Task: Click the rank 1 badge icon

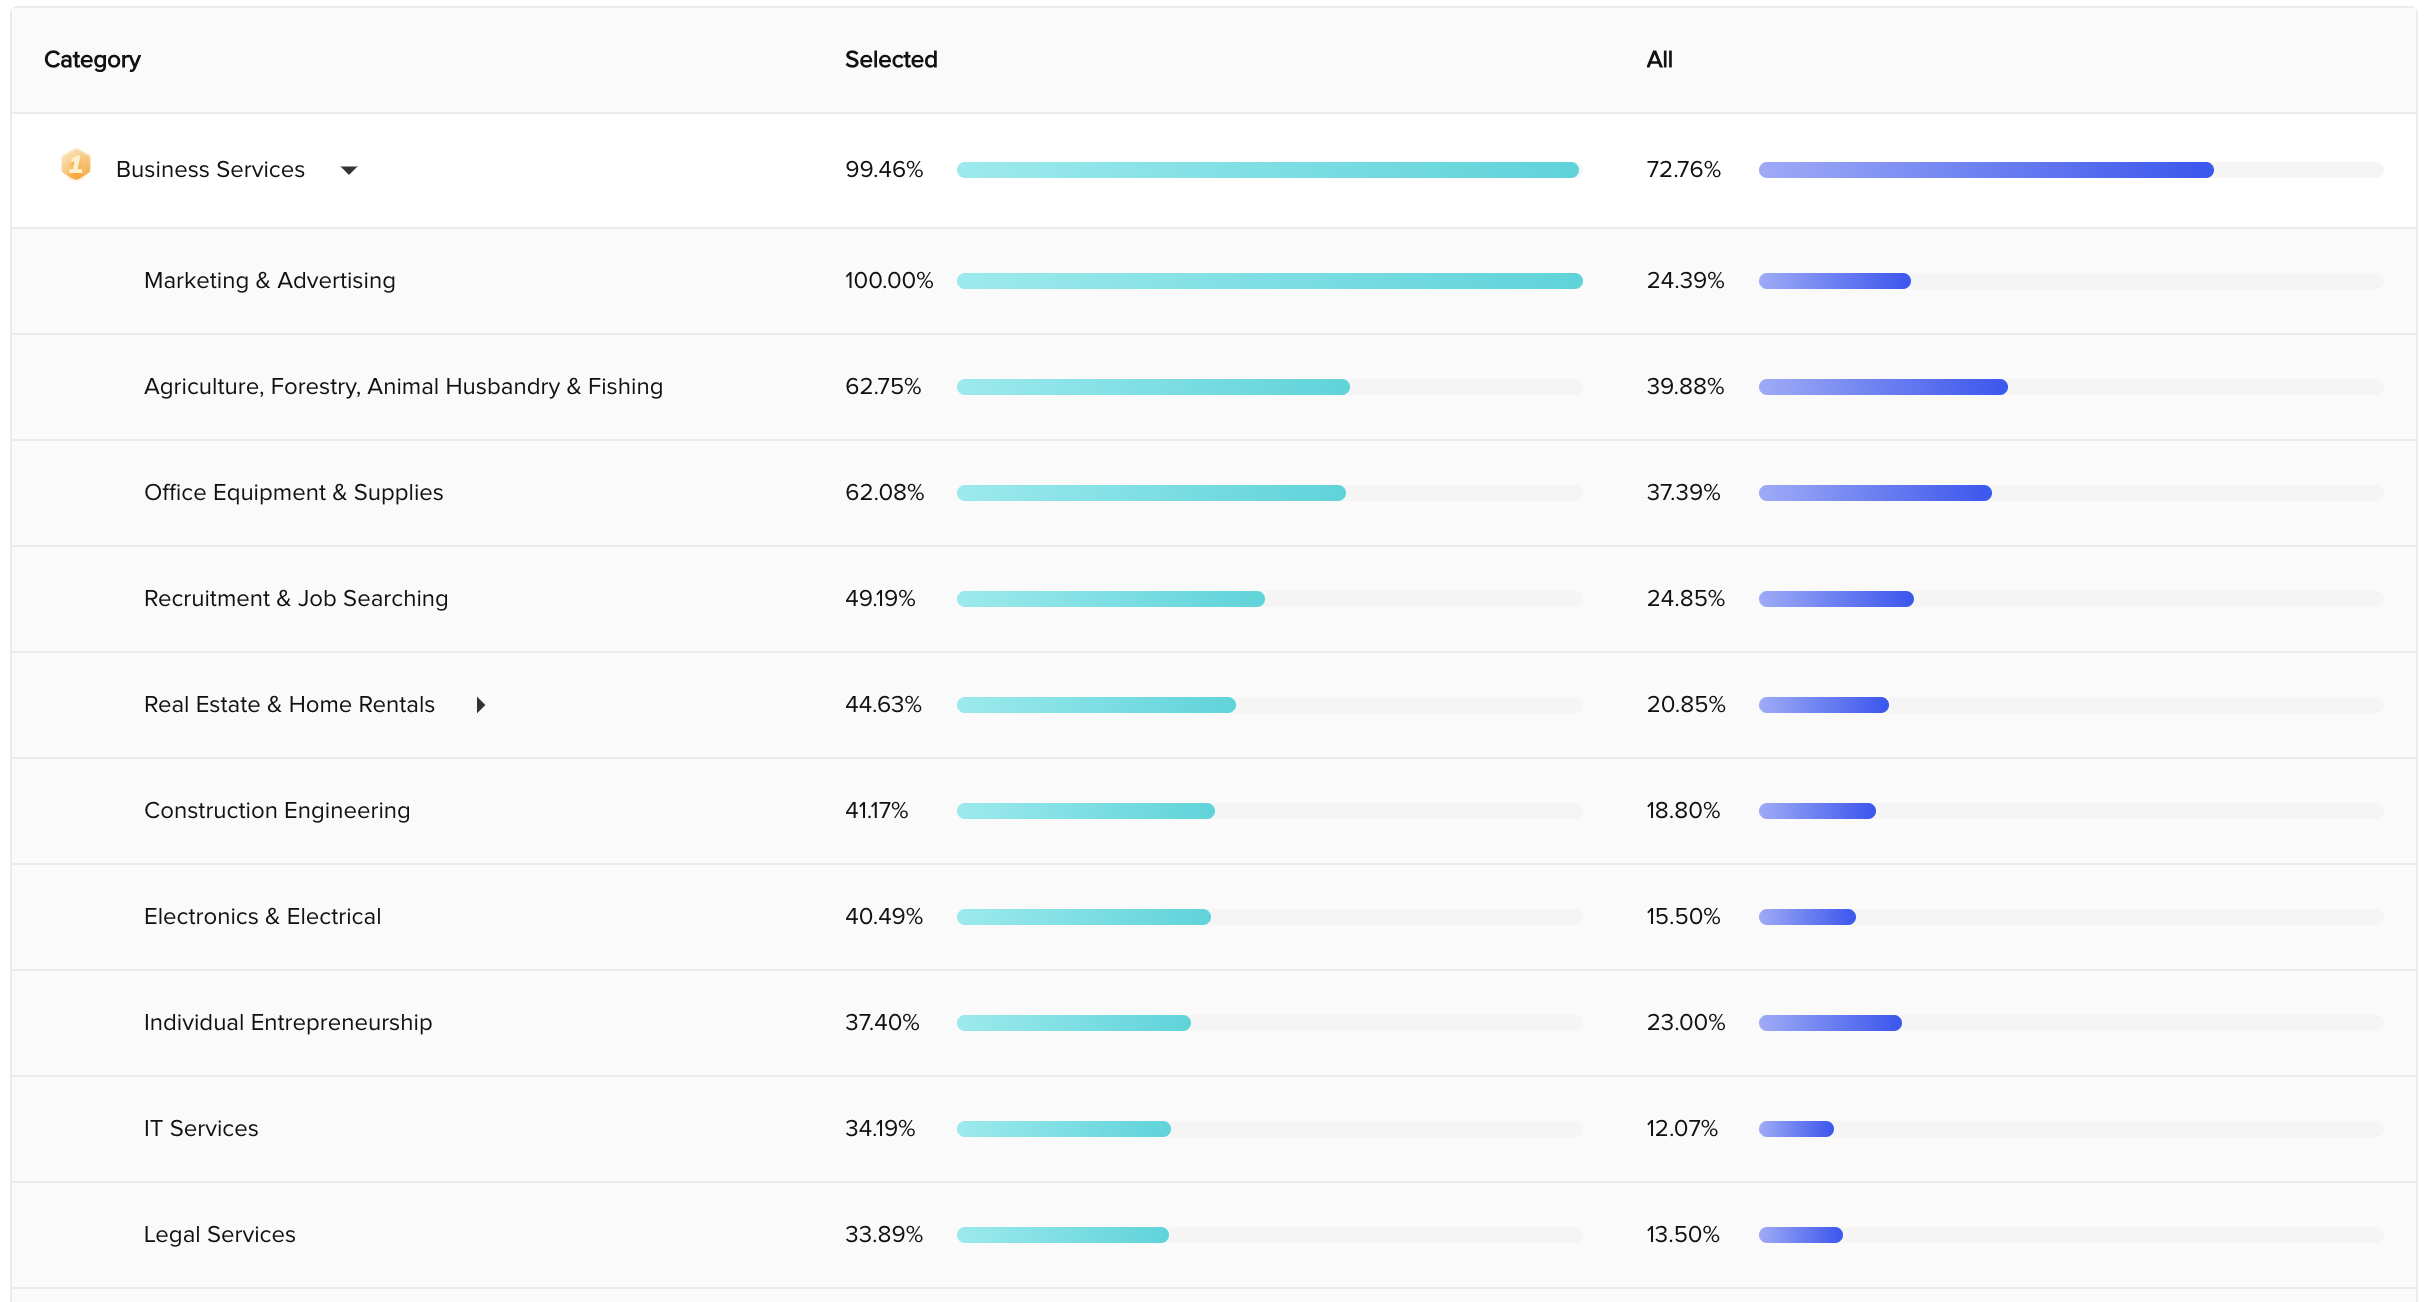Action: point(76,165)
